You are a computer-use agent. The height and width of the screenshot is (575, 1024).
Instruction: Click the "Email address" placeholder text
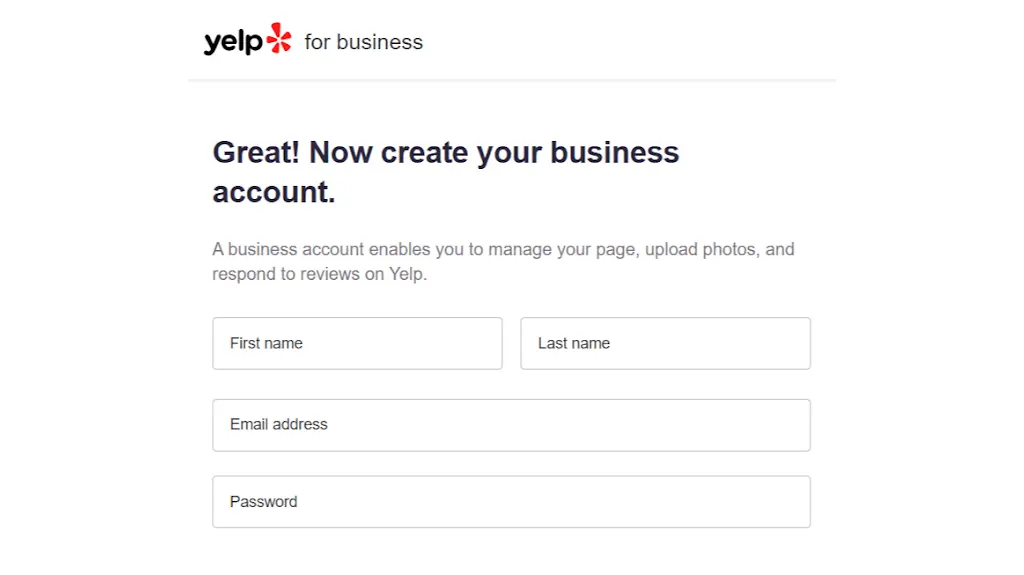pyautogui.click(x=279, y=424)
